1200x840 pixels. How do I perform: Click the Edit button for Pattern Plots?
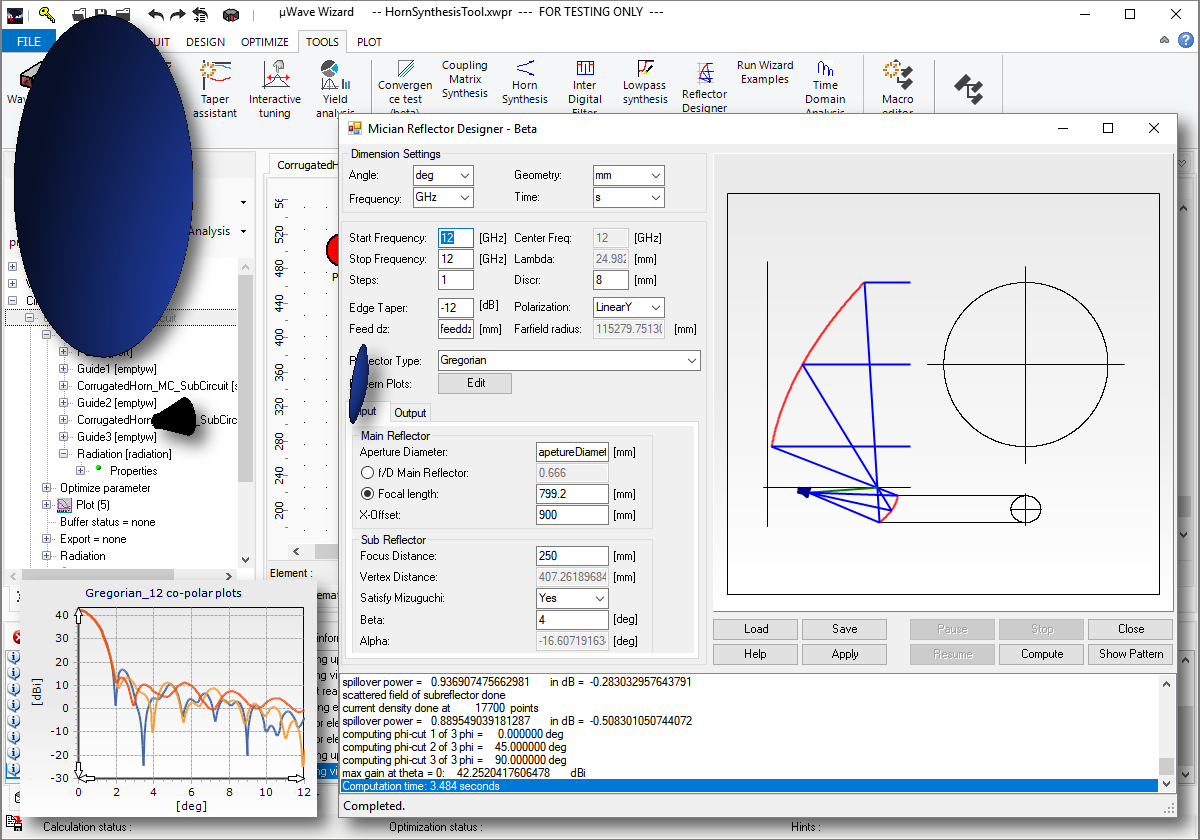[475, 383]
